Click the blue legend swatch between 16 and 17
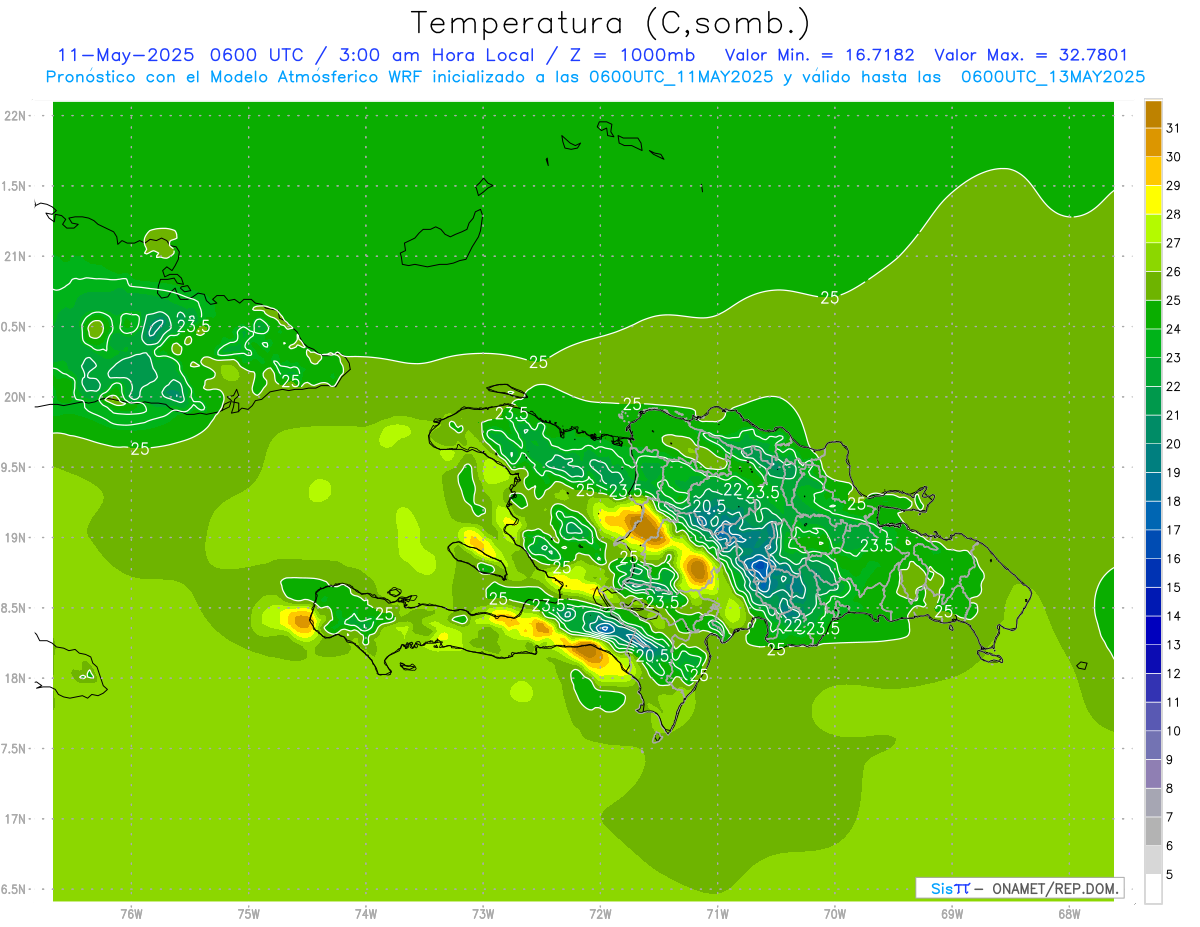Viewport: 1200px width, 927px height. coord(1153,544)
